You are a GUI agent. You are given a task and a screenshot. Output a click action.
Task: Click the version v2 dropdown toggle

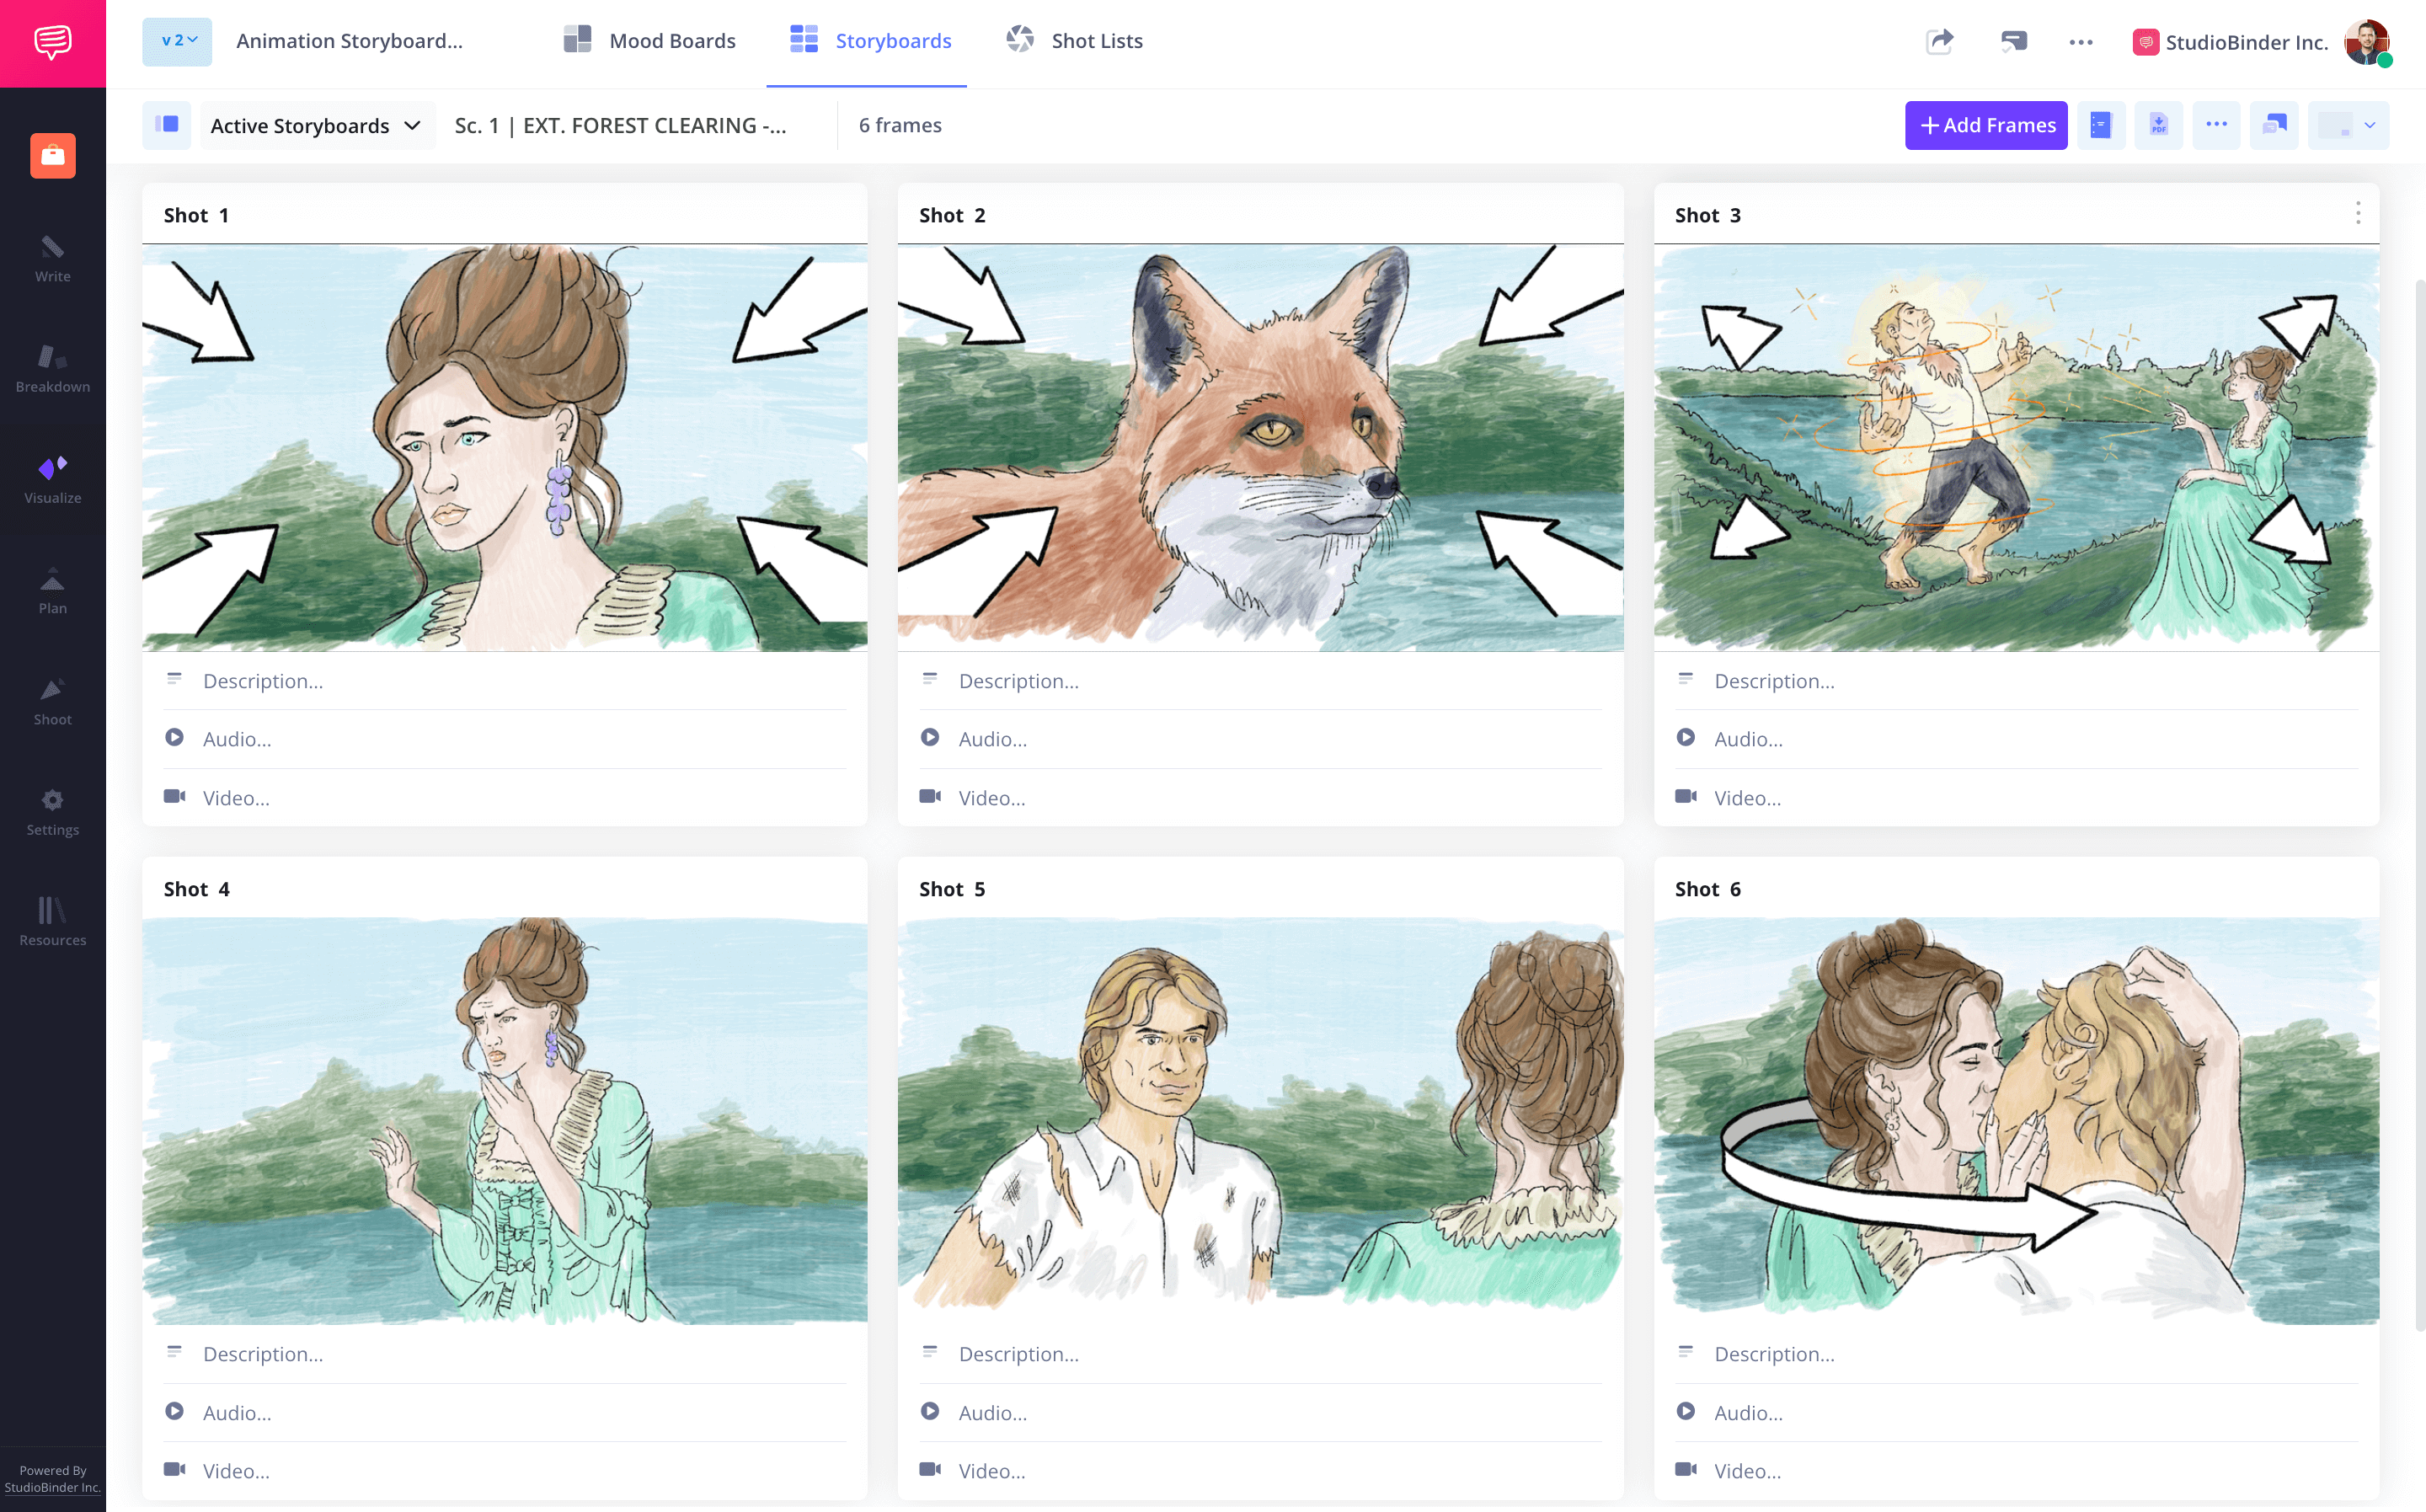tap(178, 38)
